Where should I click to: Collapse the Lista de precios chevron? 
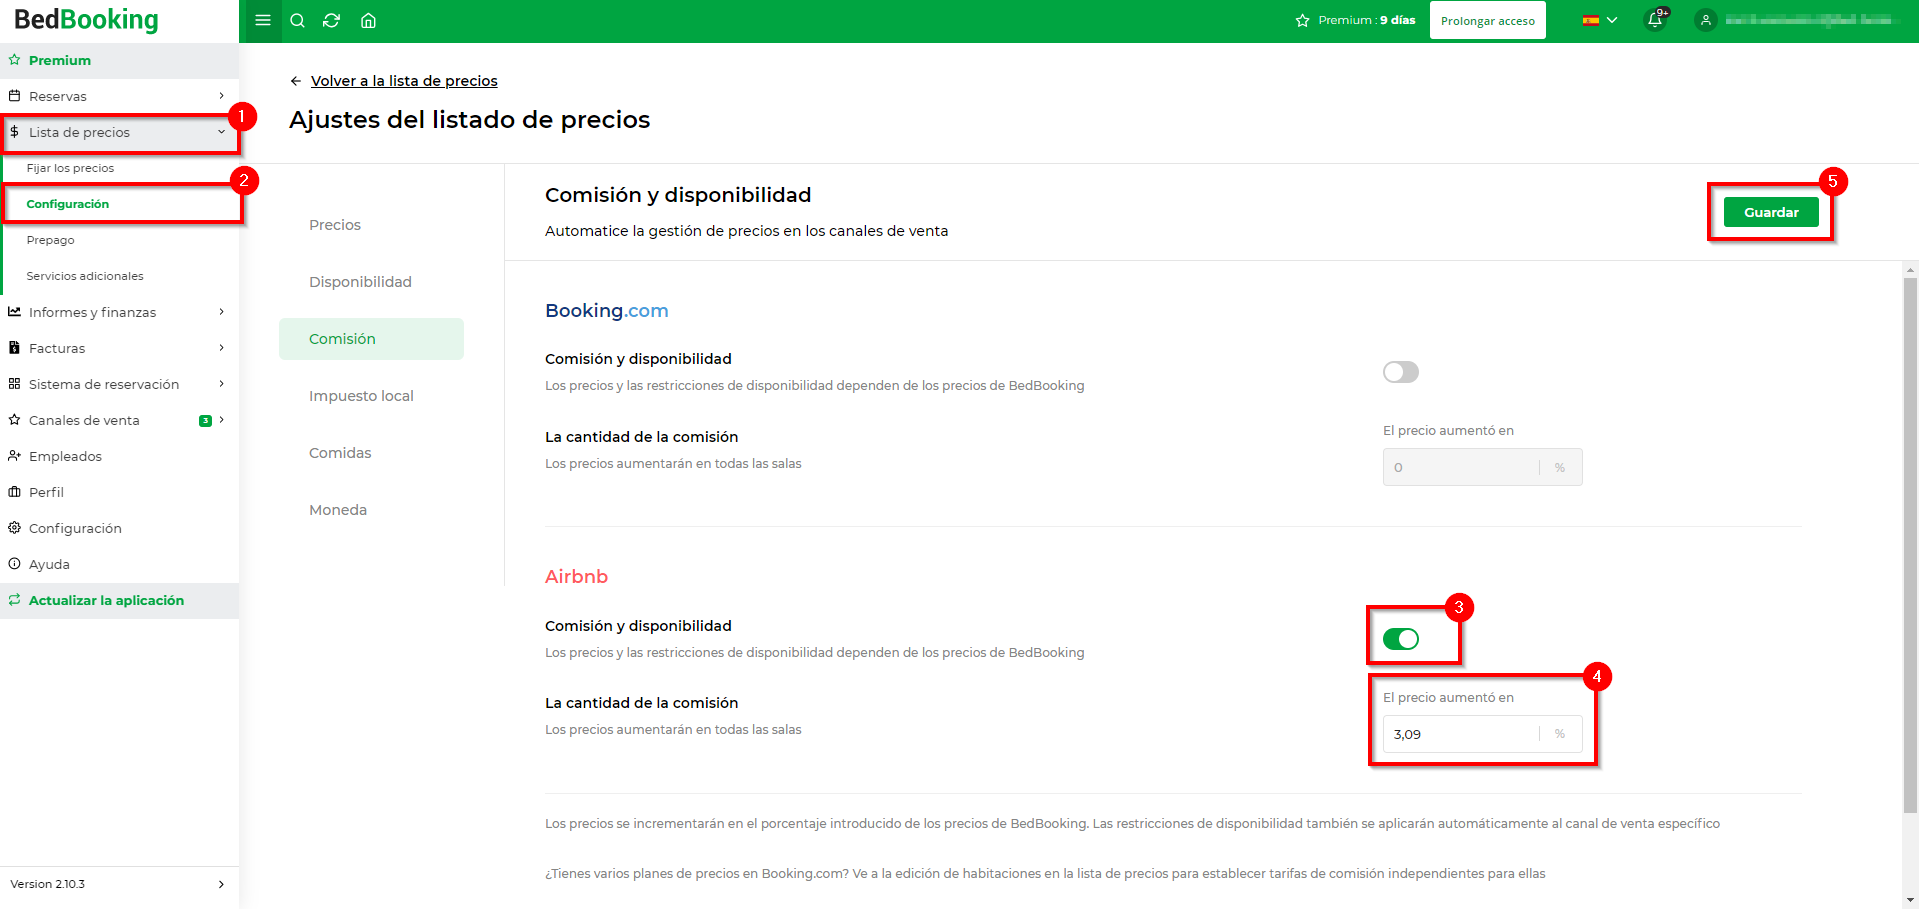221,132
